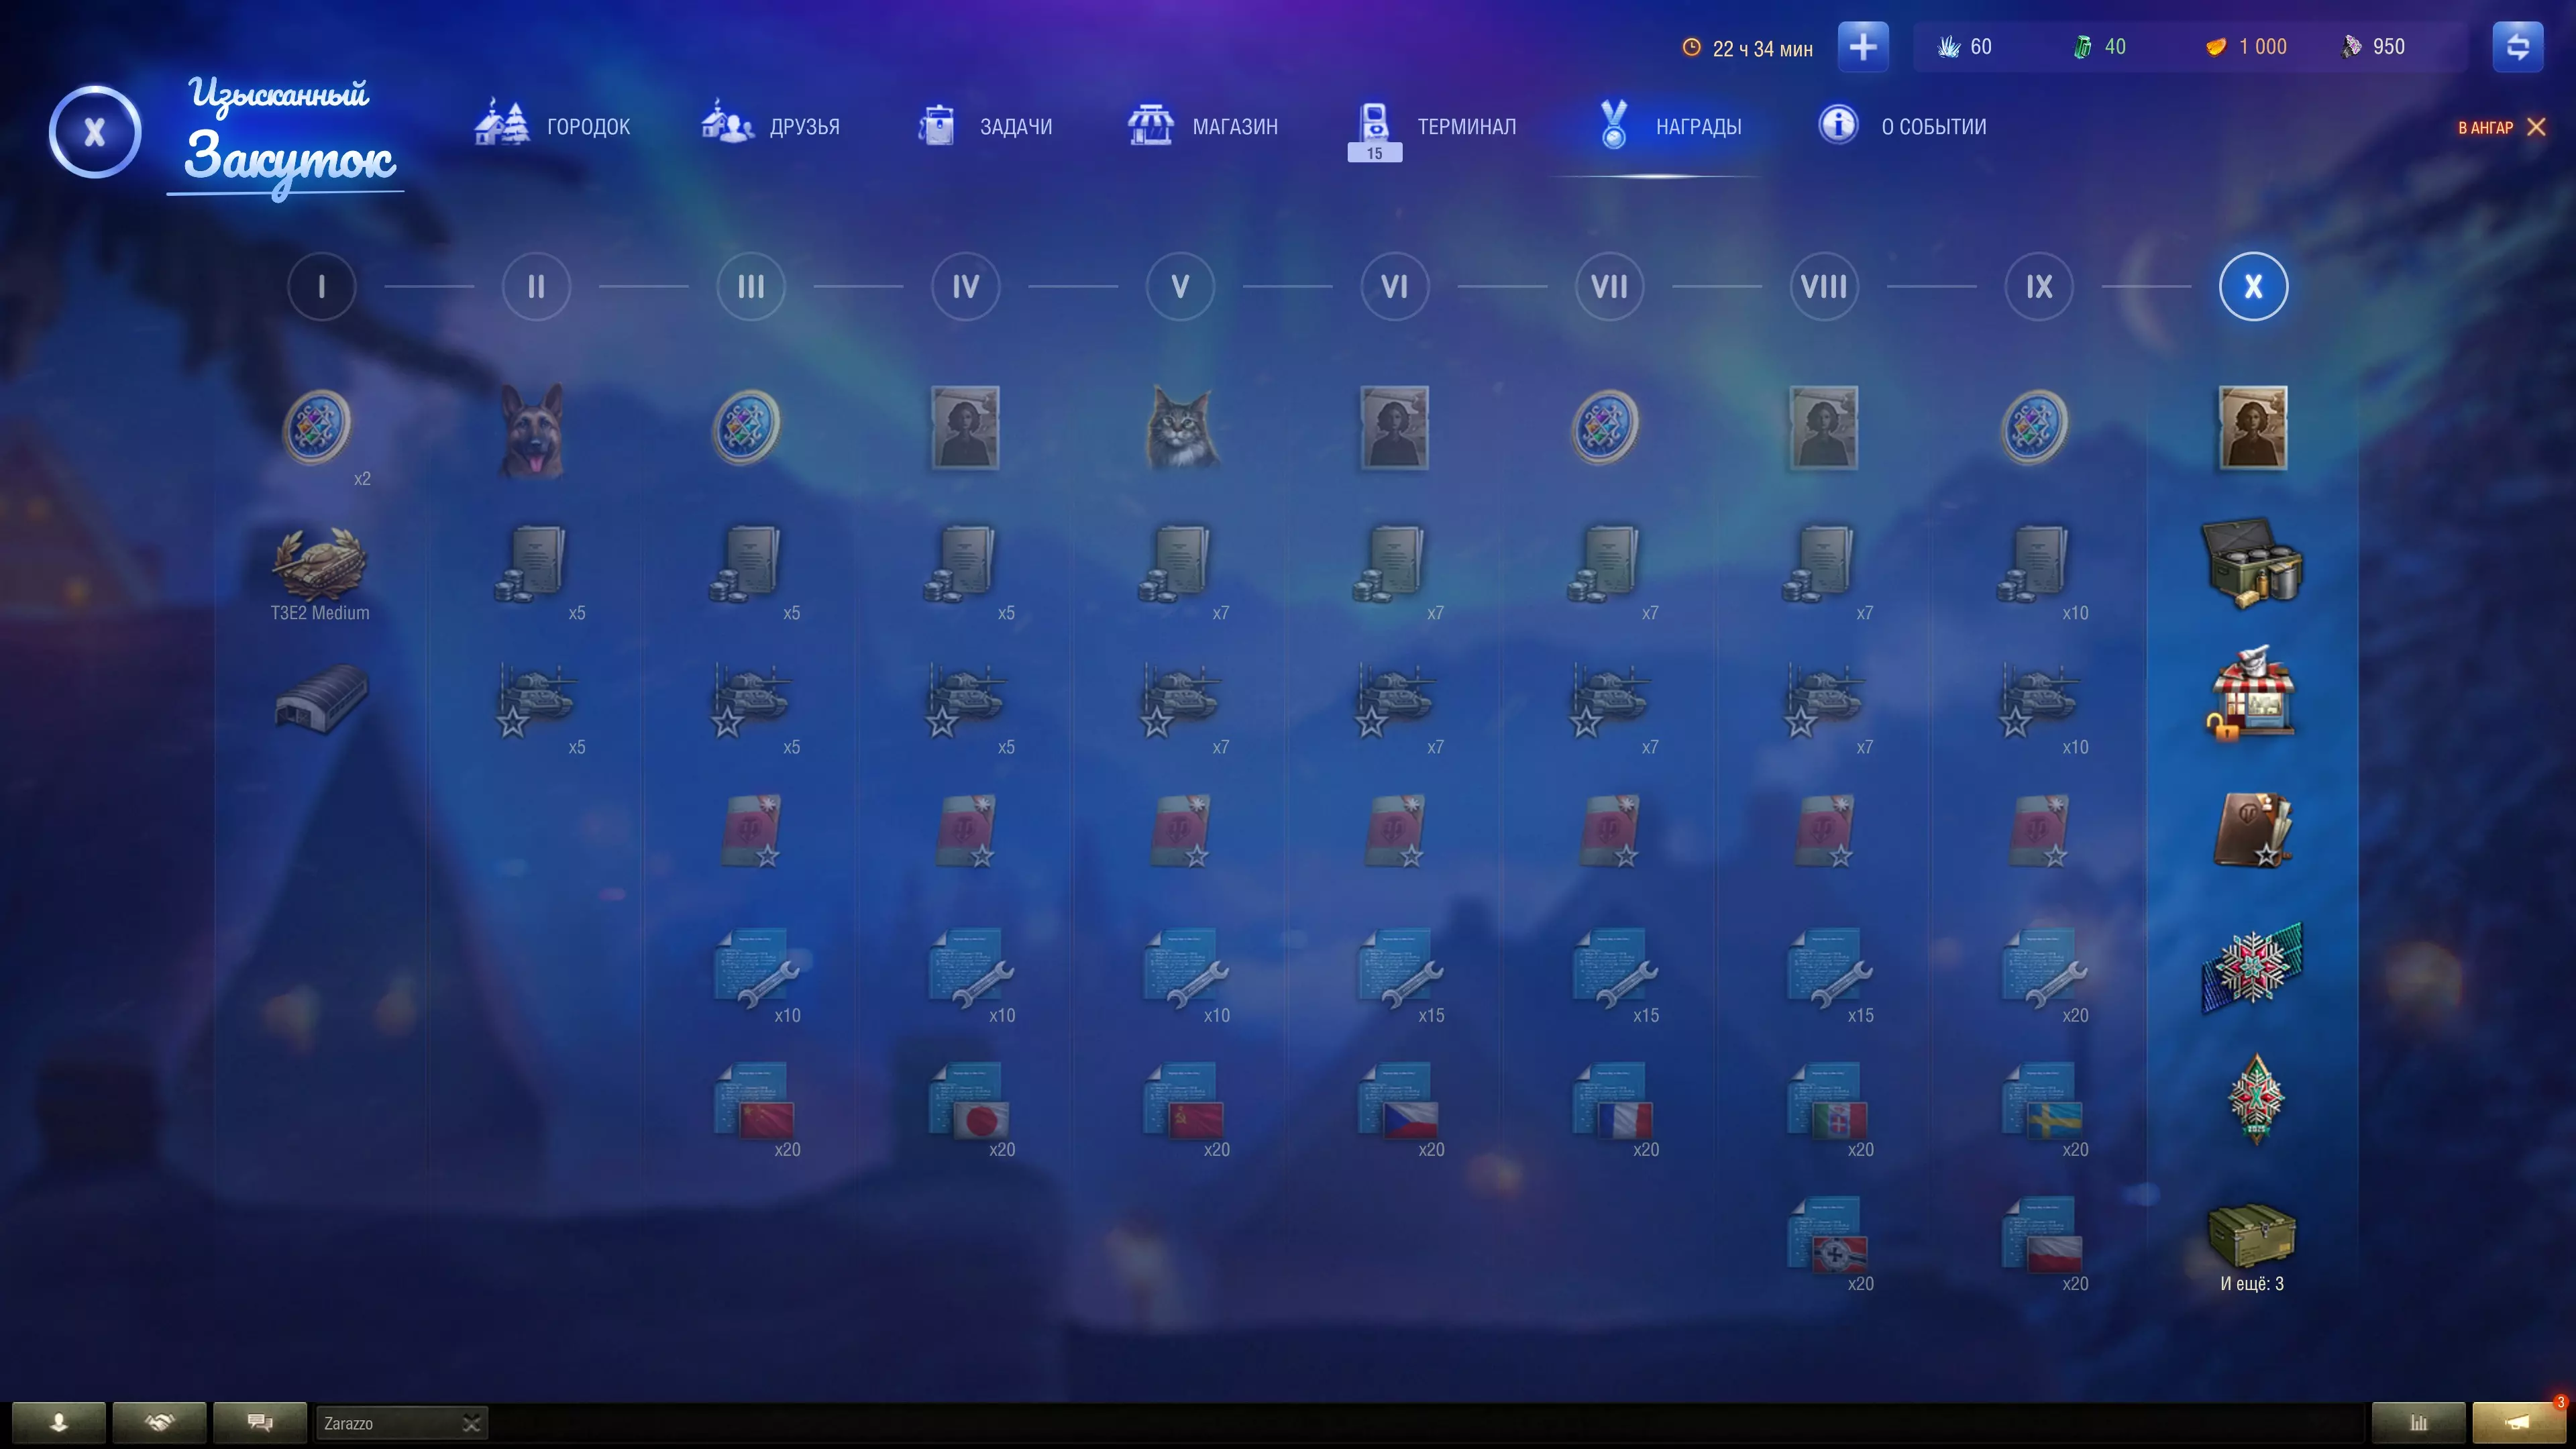The image size is (2576, 1449).
Task: Open the notifications megaphone in bottom bar
Action: 2517,1421
